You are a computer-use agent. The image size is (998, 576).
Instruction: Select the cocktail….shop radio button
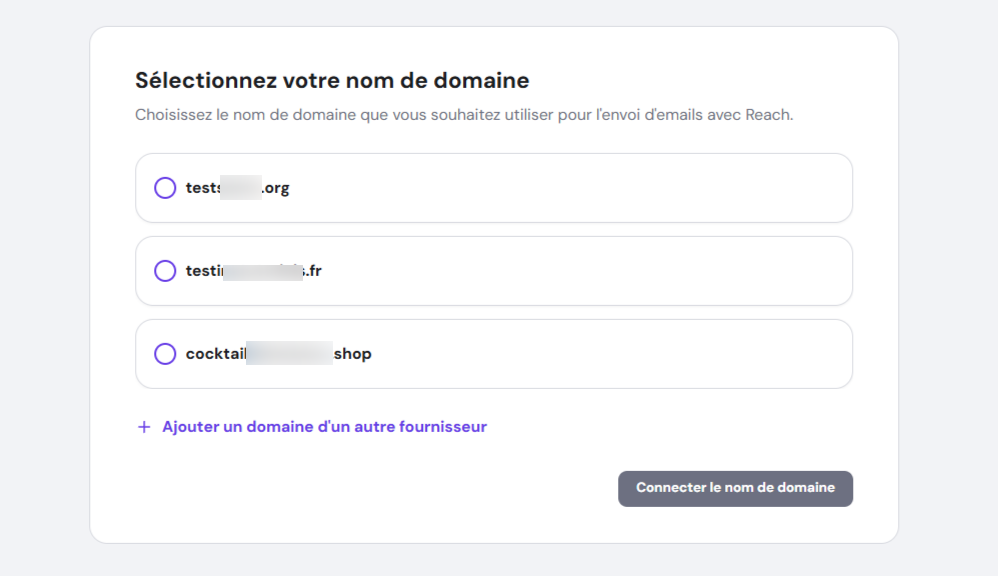(x=165, y=353)
